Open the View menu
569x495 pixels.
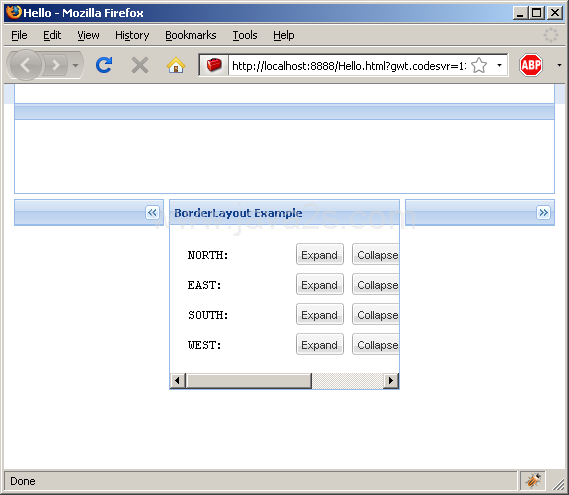[88, 35]
